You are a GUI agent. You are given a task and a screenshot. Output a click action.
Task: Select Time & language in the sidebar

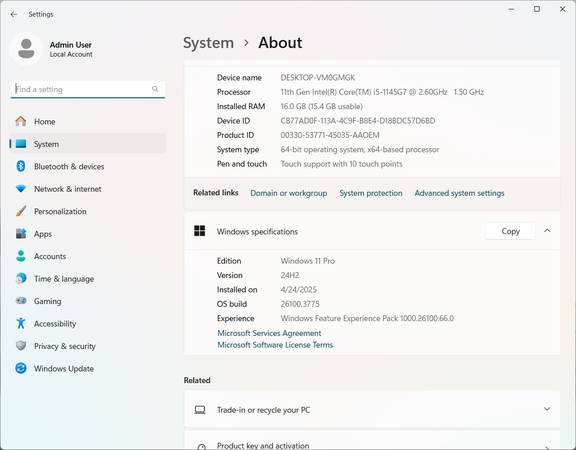[87, 278]
